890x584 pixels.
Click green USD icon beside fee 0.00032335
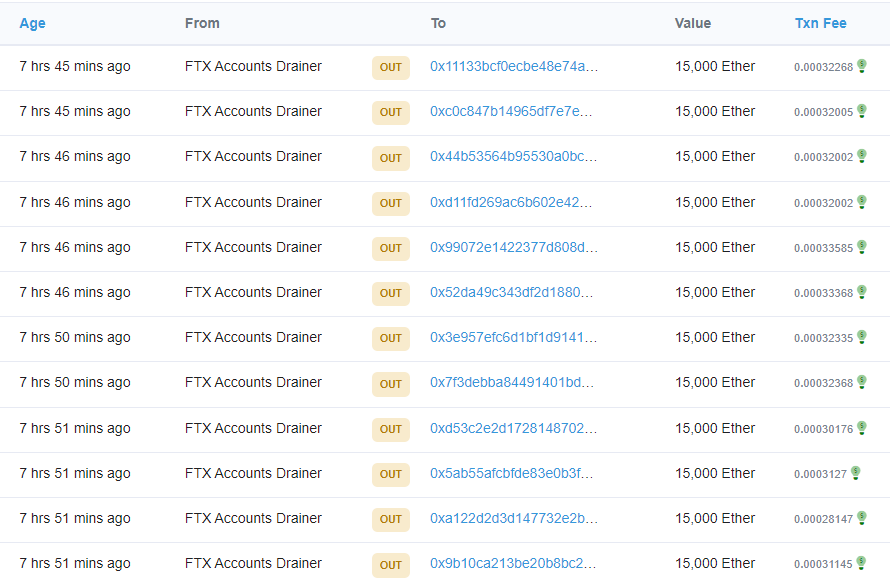862,338
